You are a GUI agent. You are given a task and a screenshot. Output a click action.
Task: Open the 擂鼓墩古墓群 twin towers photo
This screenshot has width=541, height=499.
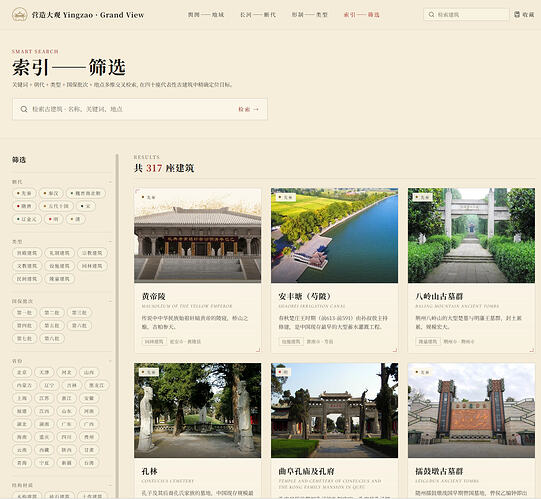[471, 410]
